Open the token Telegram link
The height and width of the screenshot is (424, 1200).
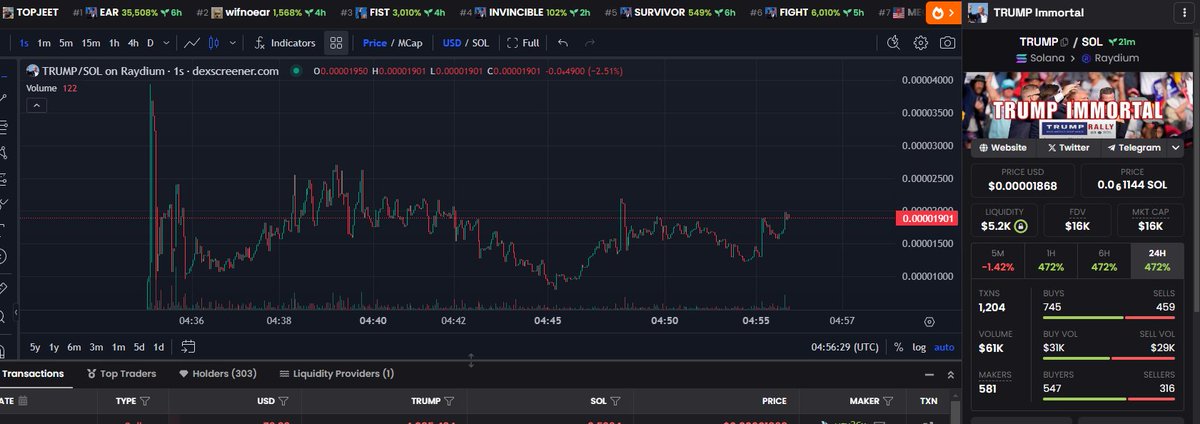click(x=1134, y=147)
